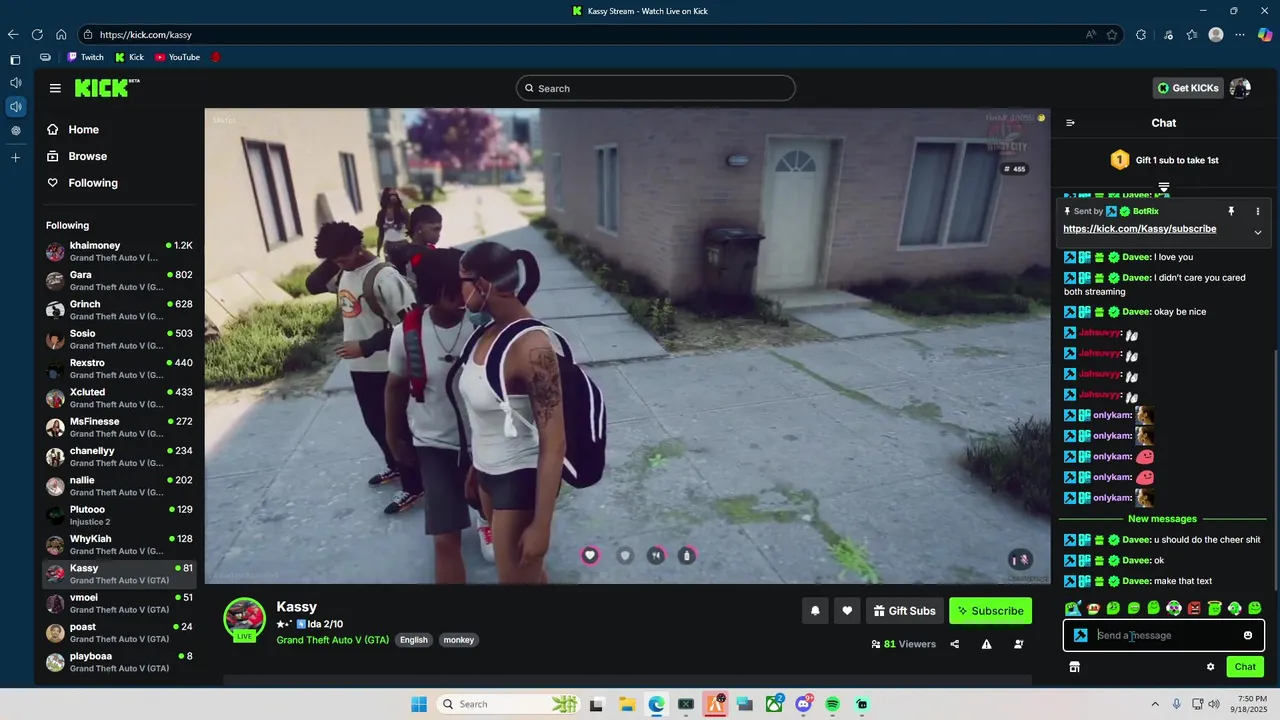Go back in the browser
This screenshot has width=1280, height=720.
13,34
